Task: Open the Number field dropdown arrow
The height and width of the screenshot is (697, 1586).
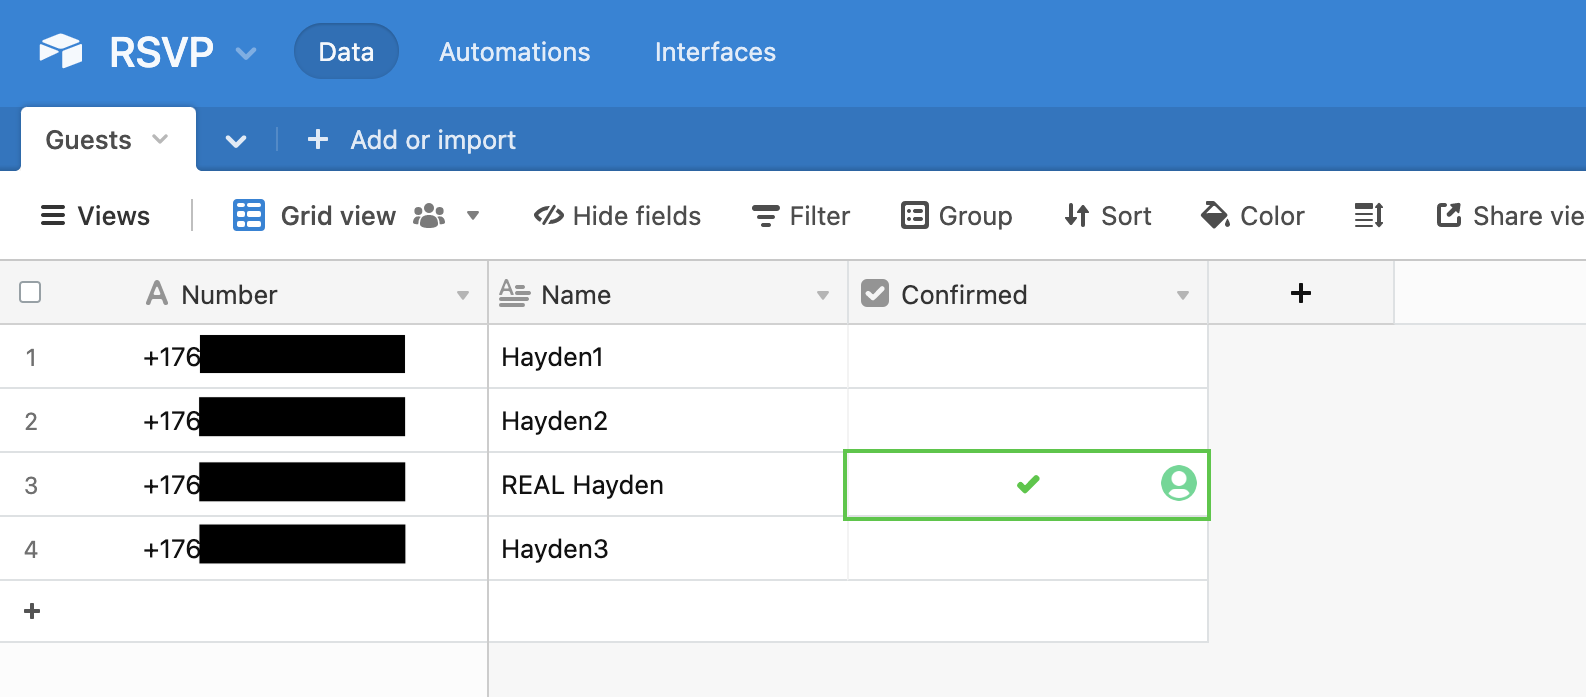Action: click(463, 295)
